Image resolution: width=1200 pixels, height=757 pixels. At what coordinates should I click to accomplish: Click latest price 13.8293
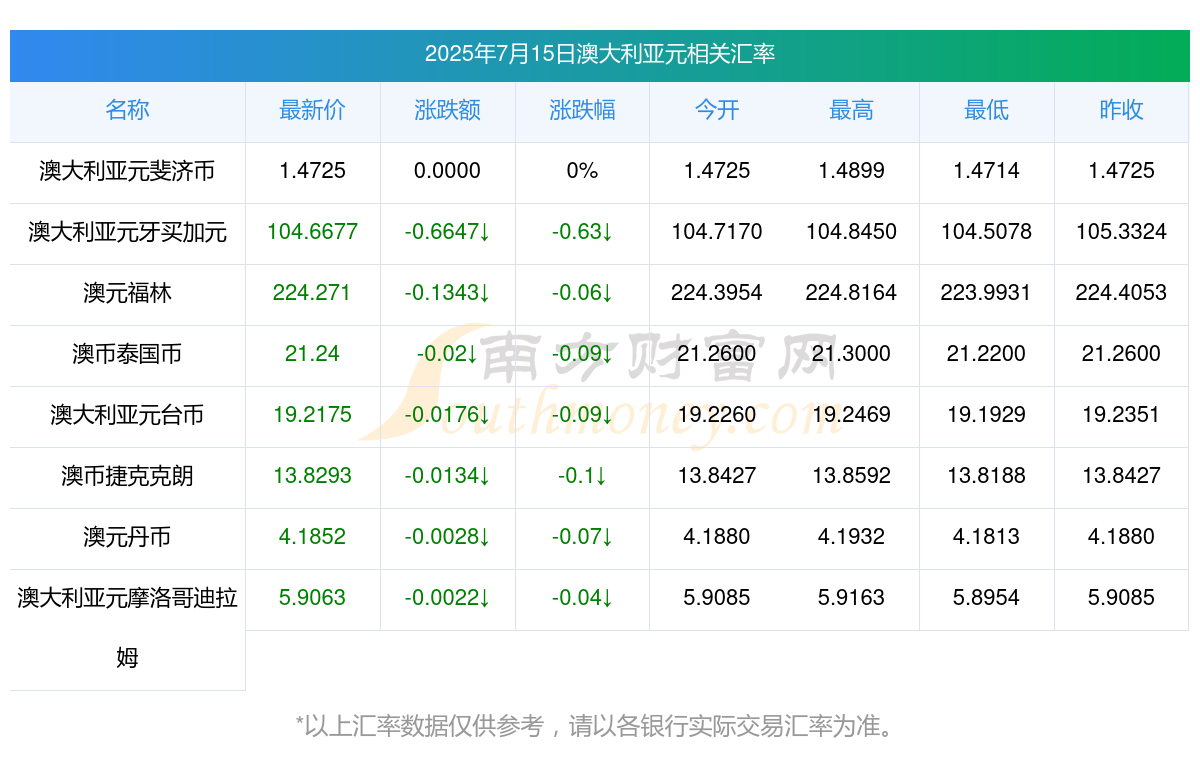pos(312,476)
